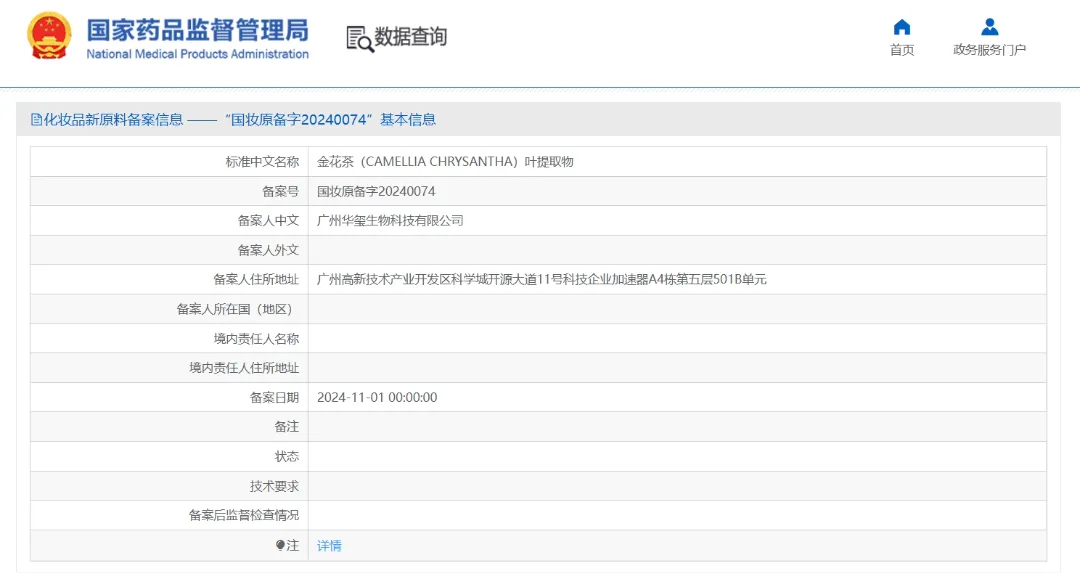Screen dimensions: 1080x586
Task: Click the 备案人住所地址 label
Action: (256, 280)
